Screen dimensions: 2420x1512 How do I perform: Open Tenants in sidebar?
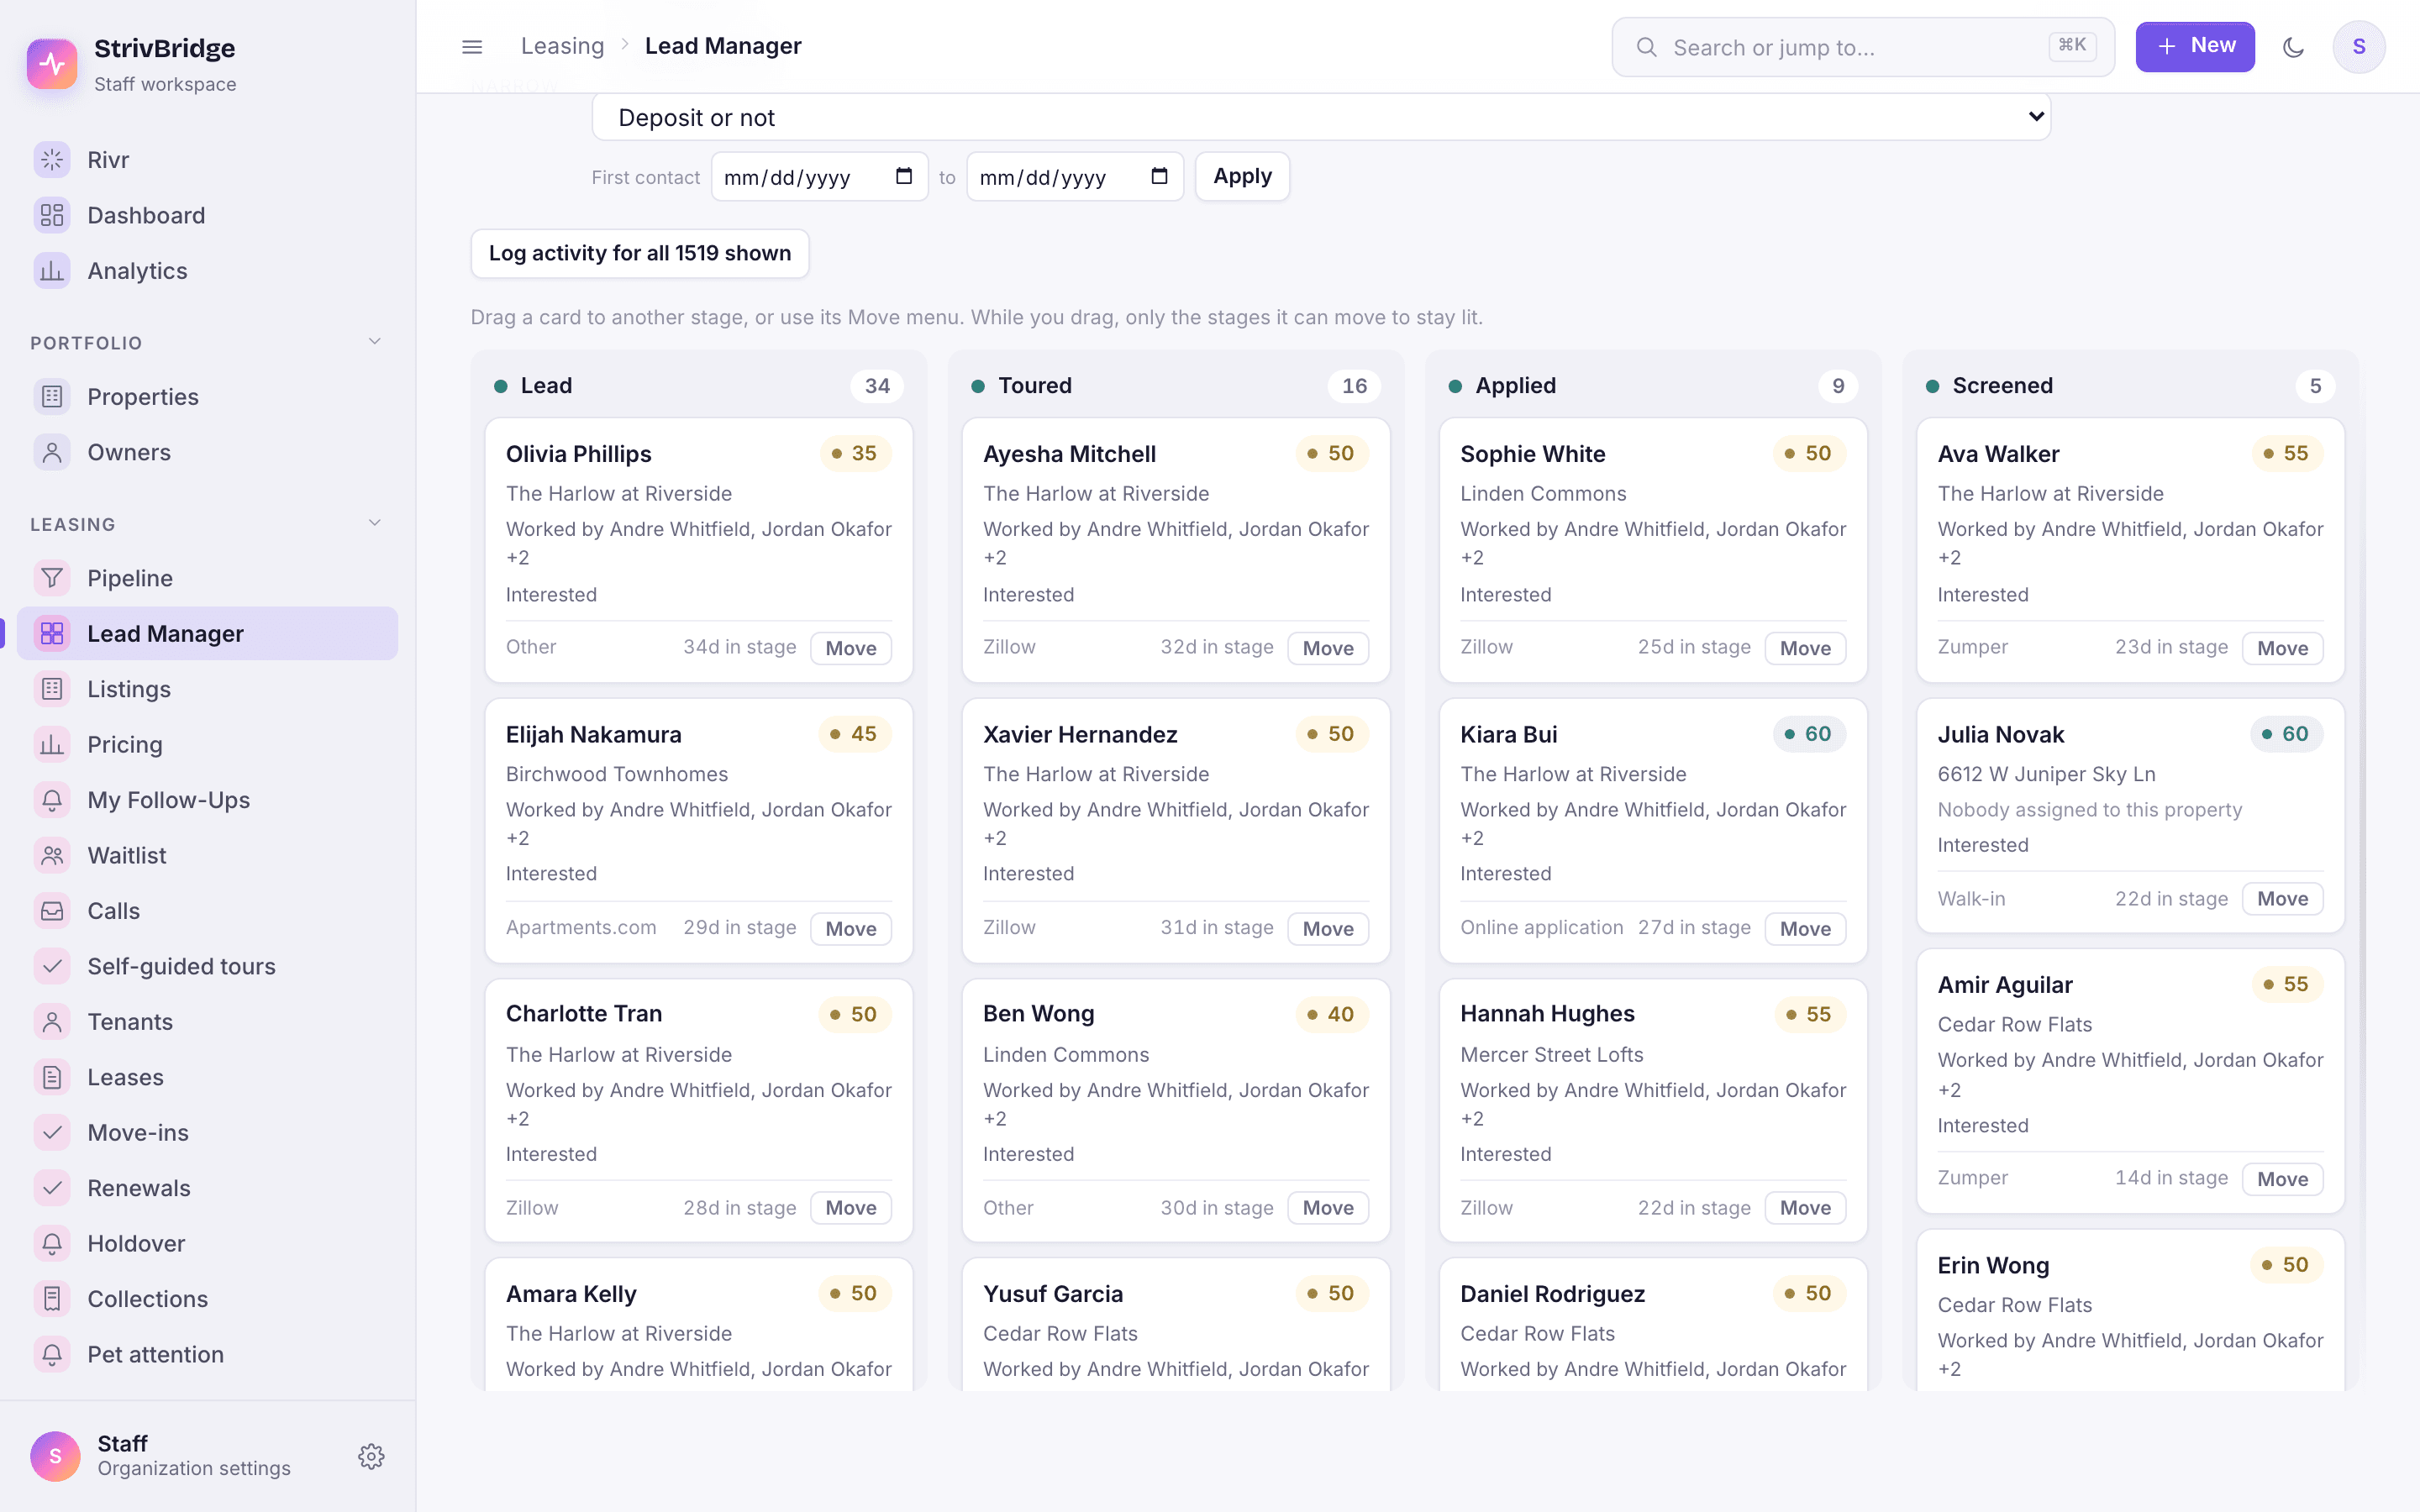click(x=207, y=1022)
